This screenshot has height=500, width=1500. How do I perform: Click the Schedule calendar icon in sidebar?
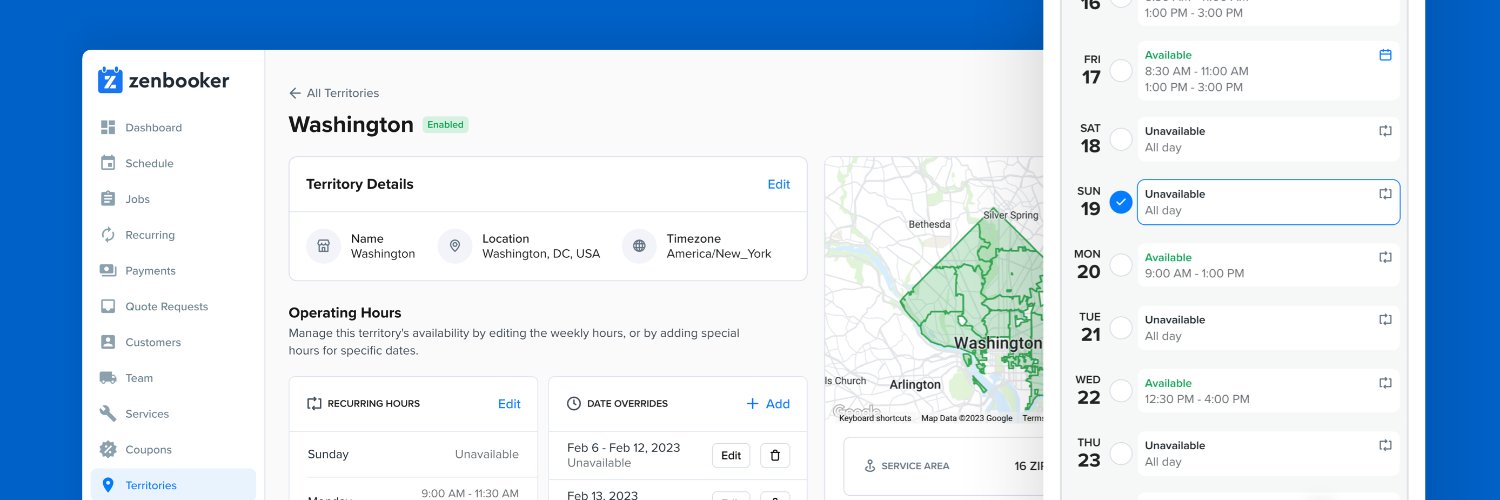point(108,163)
